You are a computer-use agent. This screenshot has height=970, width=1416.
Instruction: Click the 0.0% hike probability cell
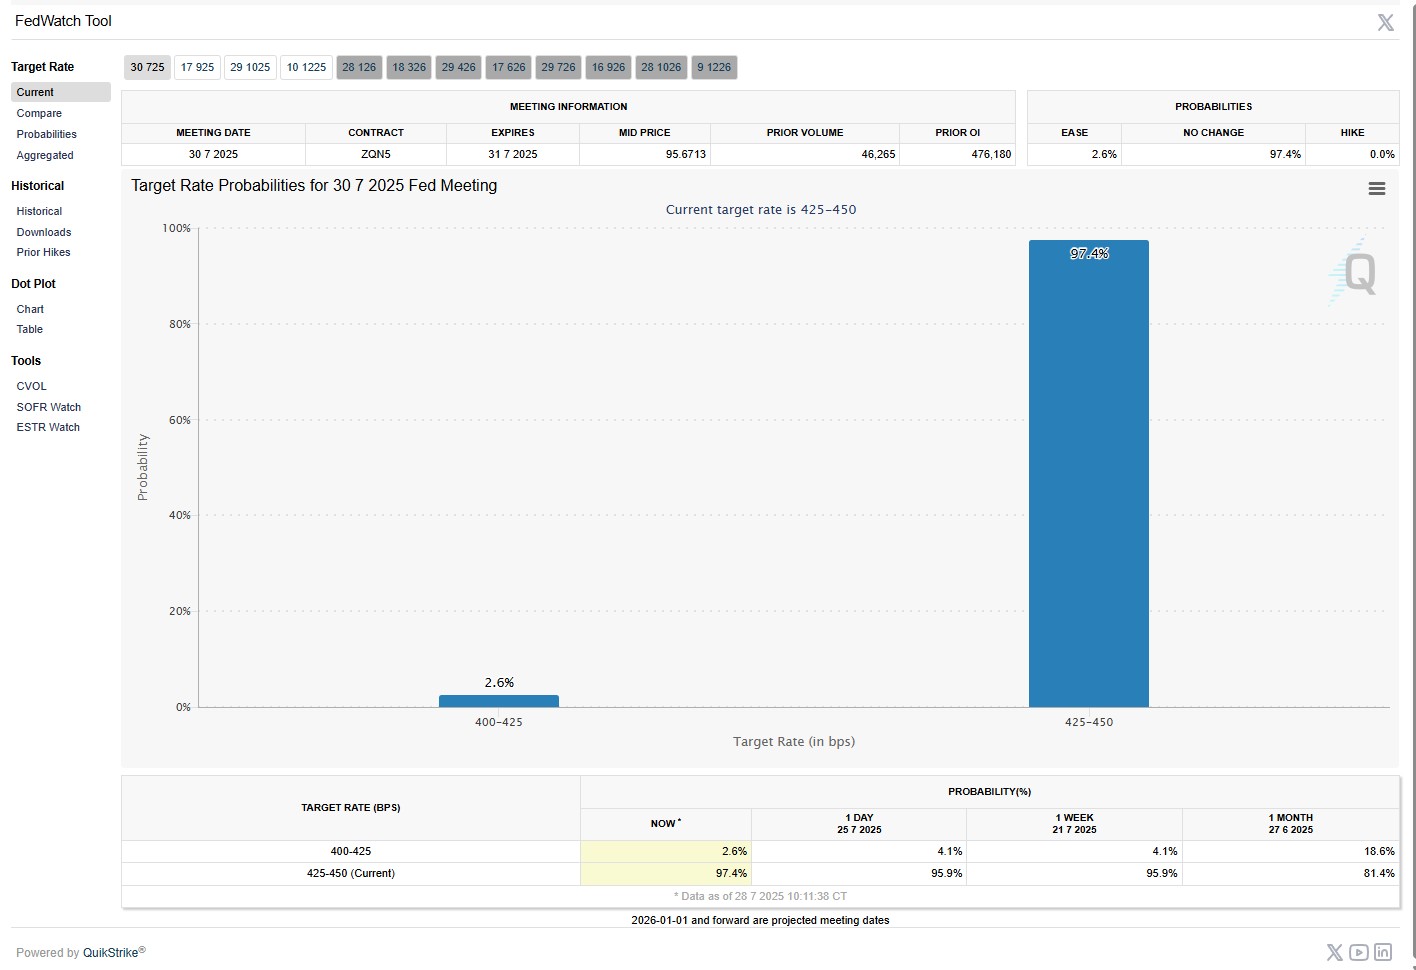1352,154
